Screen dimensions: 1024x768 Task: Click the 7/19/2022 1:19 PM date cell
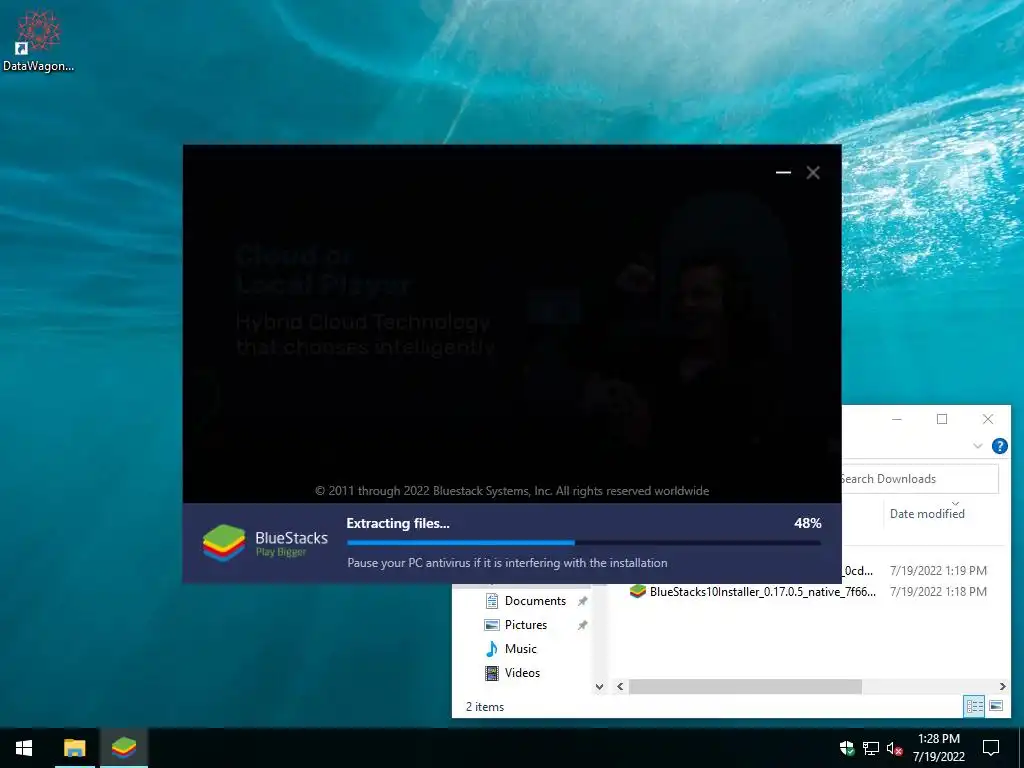coord(938,571)
